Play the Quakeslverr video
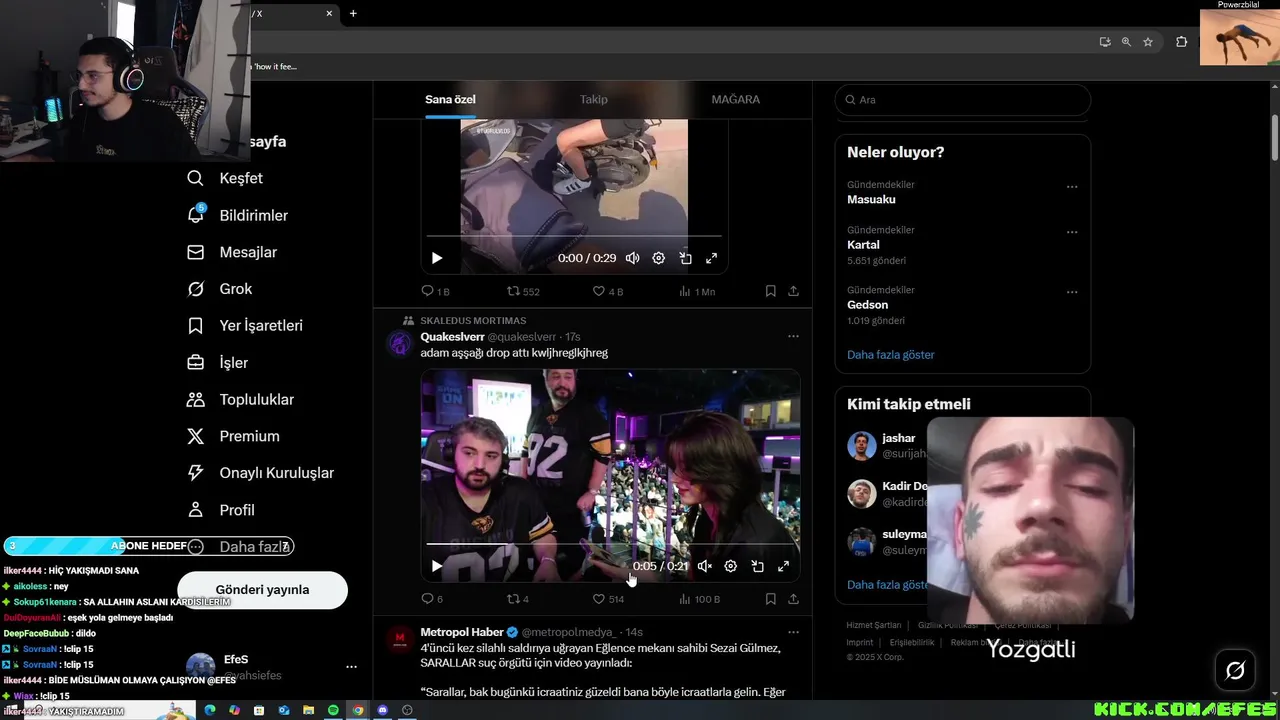 click(437, 566)
